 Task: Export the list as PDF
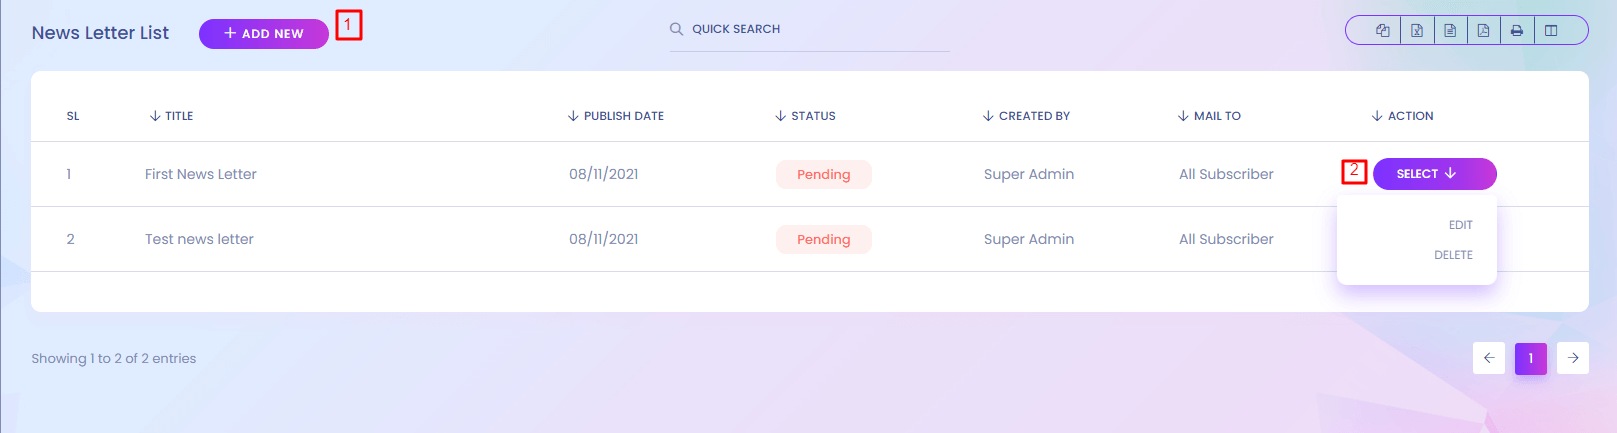click(1483, 30)
